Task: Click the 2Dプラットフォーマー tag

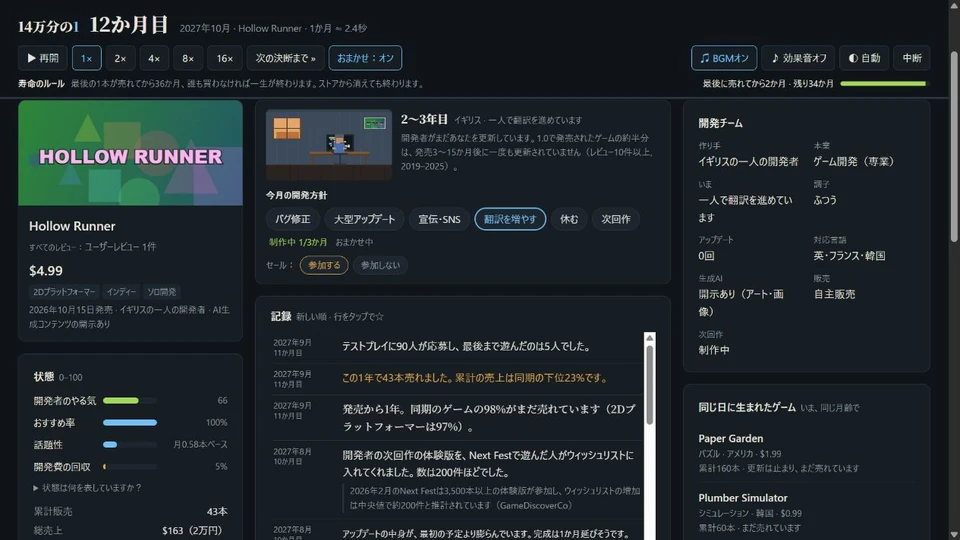Action: point(64,292)
